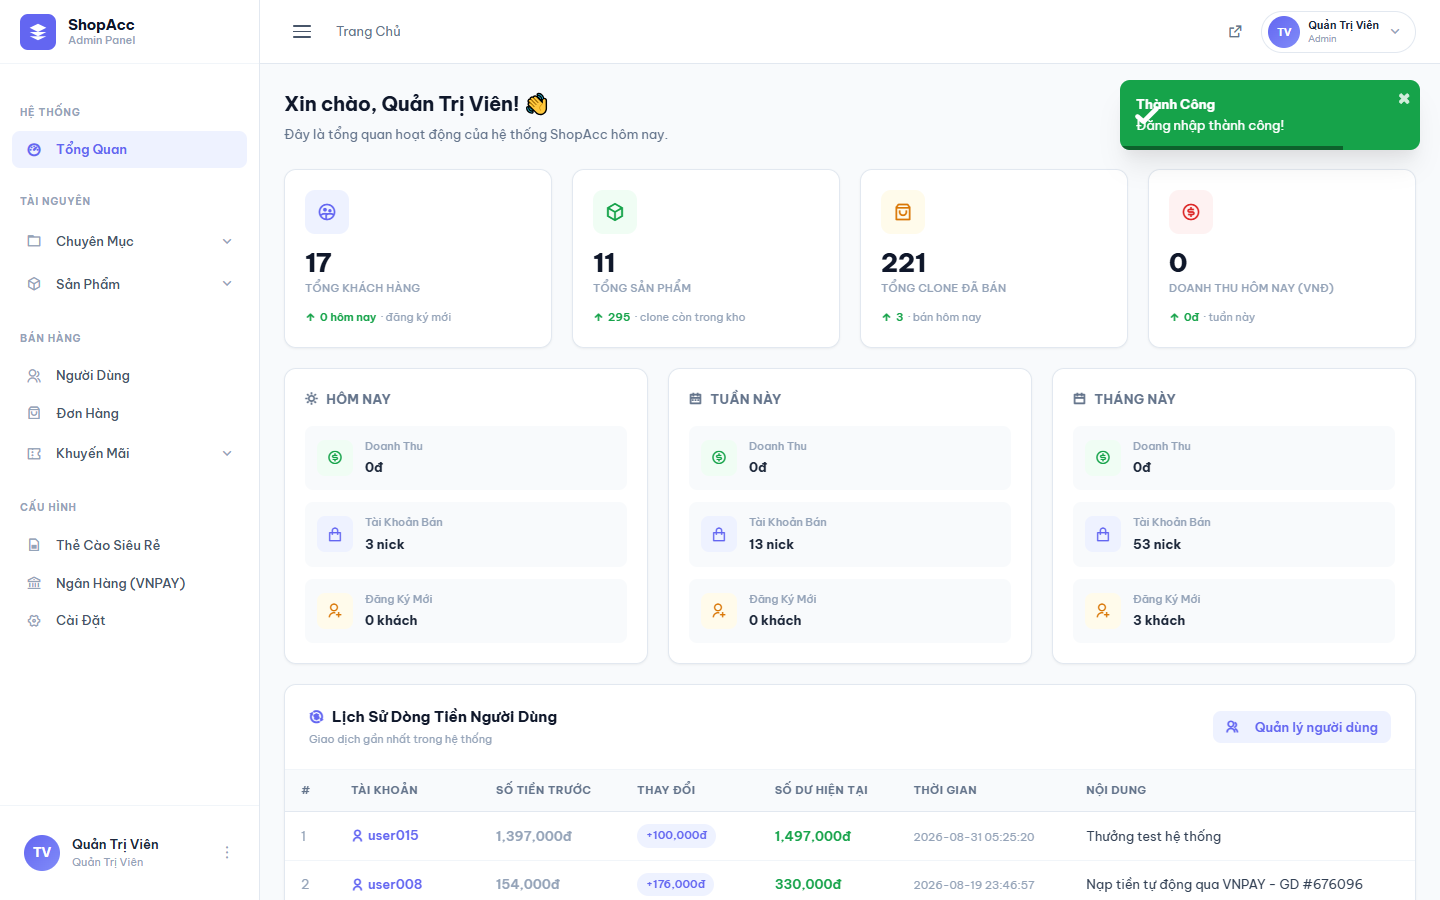Click the Tháng Này calendar icon
This screenshot has height=900, width=1440.
(1079, 398)
